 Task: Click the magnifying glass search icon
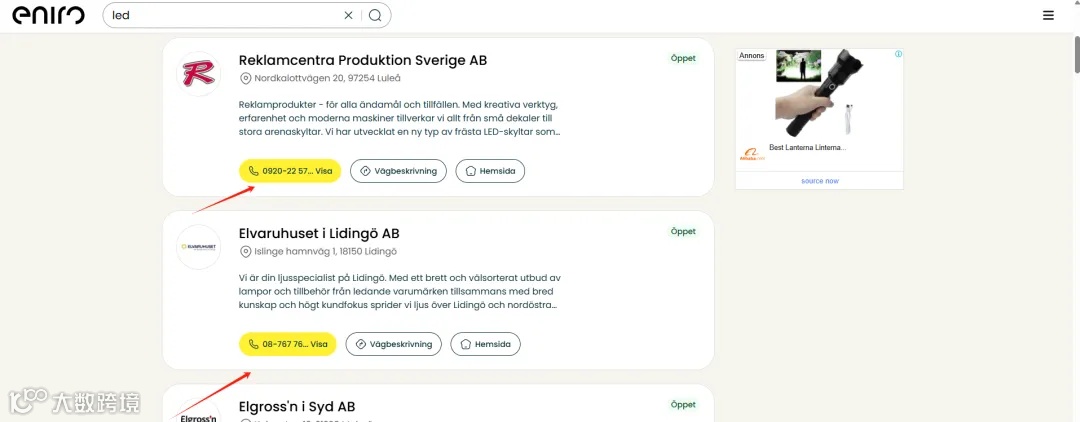tap(375, 16)
